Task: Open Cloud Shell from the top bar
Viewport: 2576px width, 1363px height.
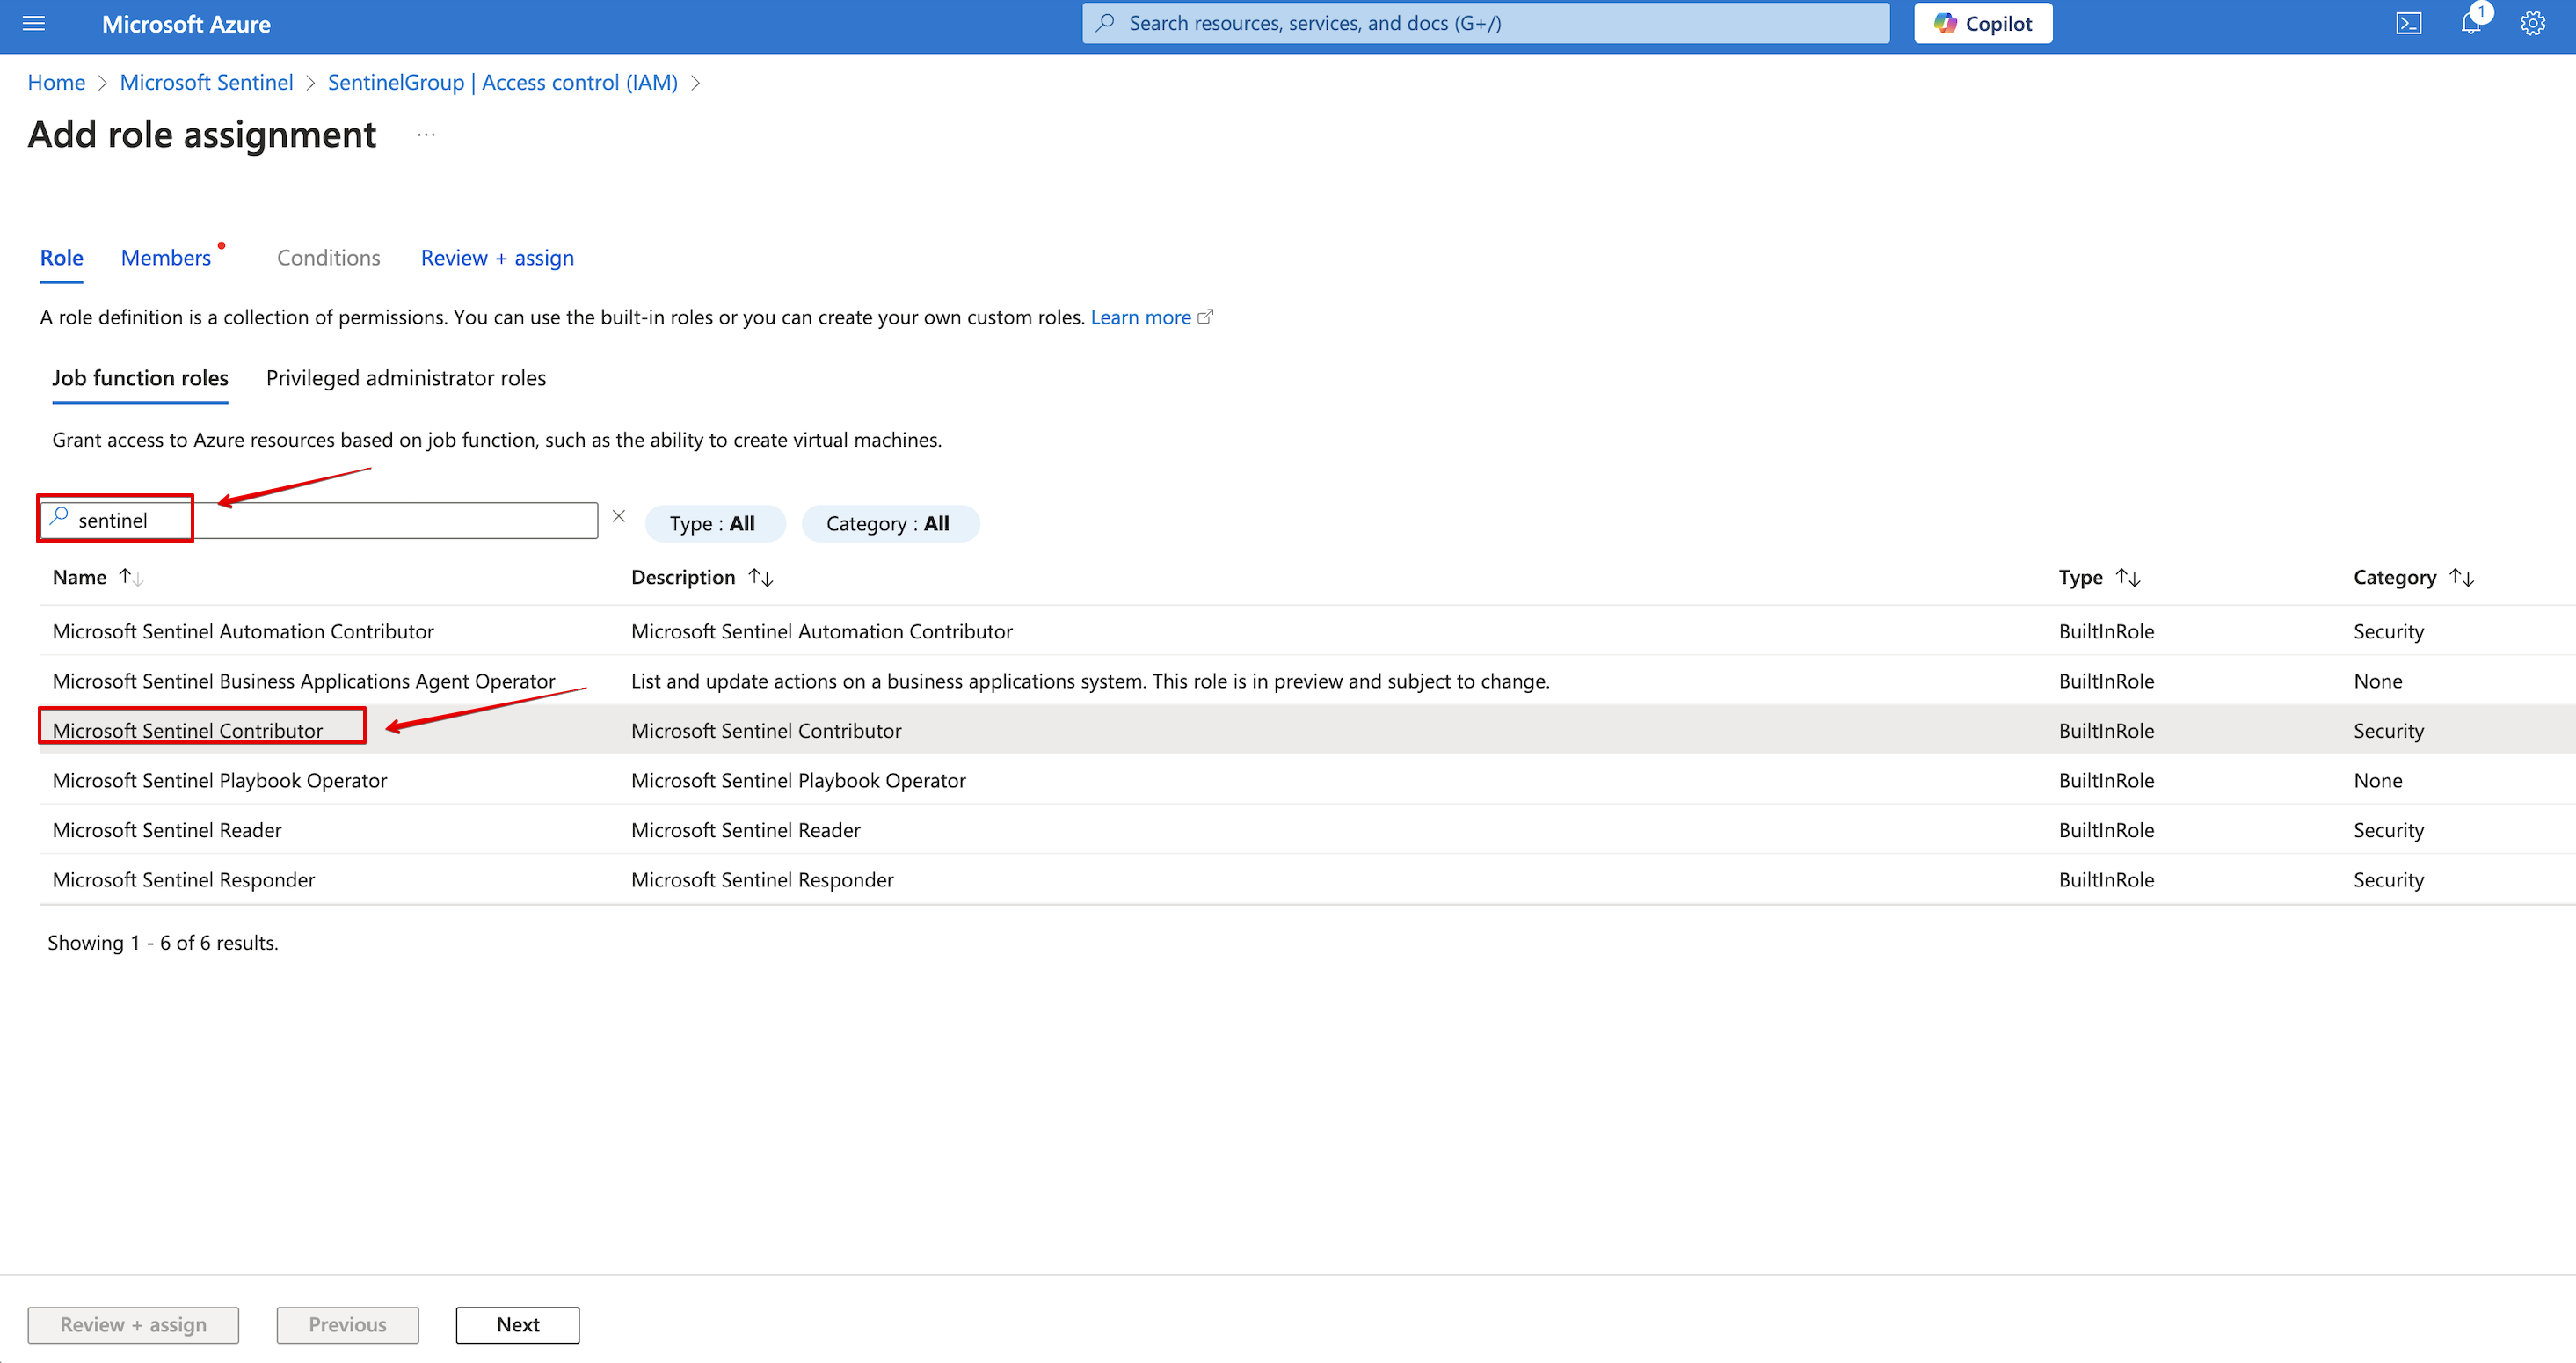Action: click(2408, 23)
